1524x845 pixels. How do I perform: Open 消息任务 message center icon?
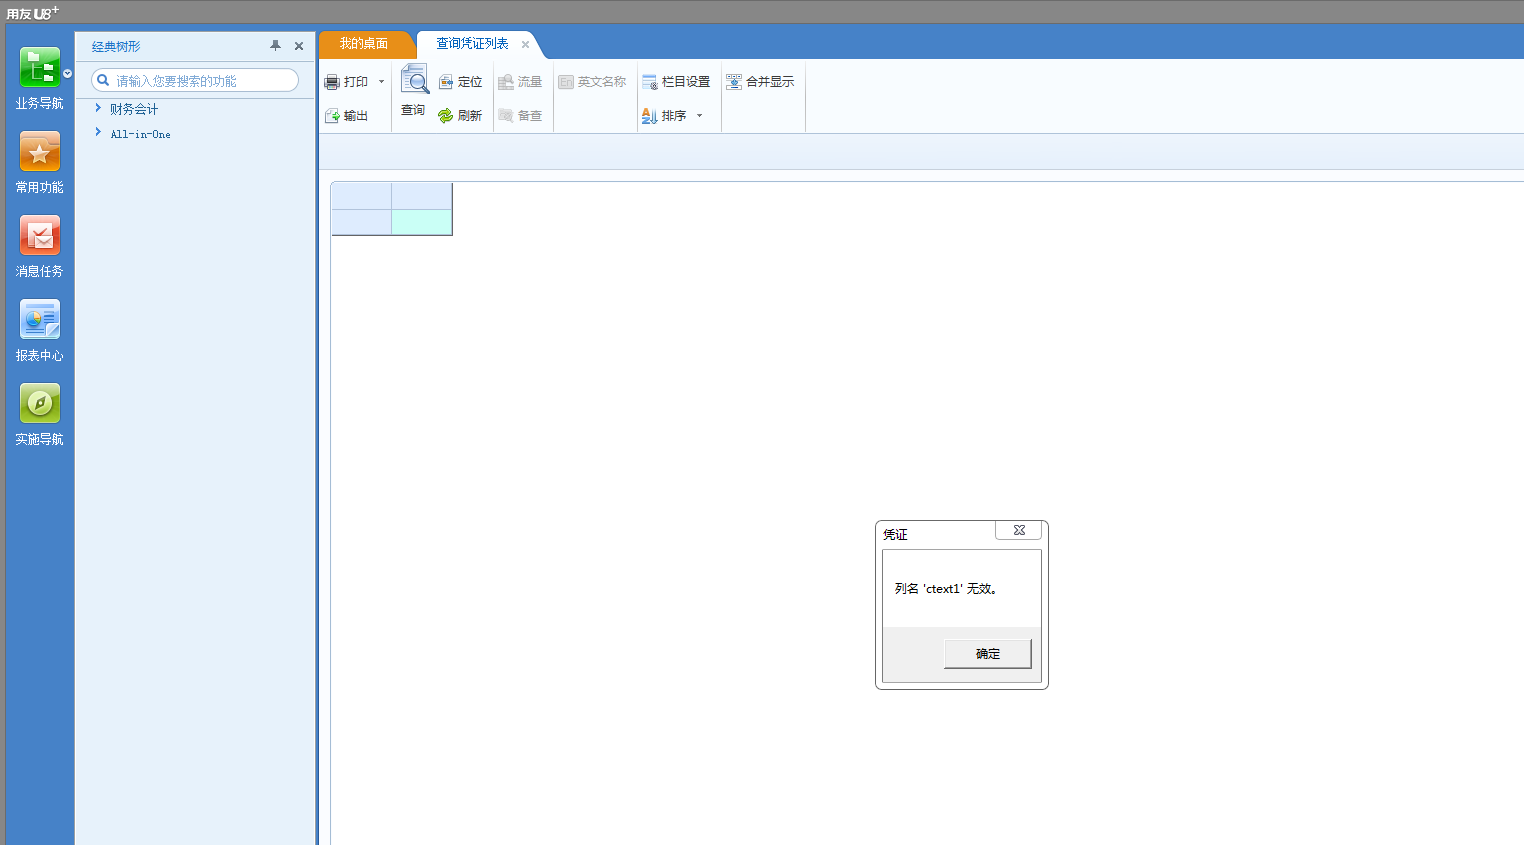point(39,246)
